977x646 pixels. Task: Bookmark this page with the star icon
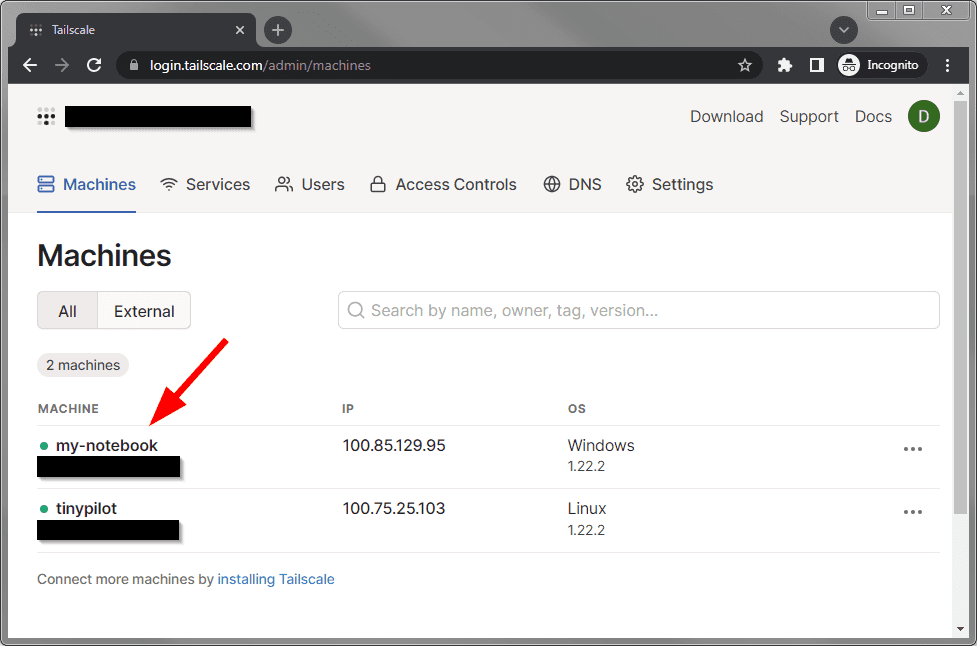[745, 65]
